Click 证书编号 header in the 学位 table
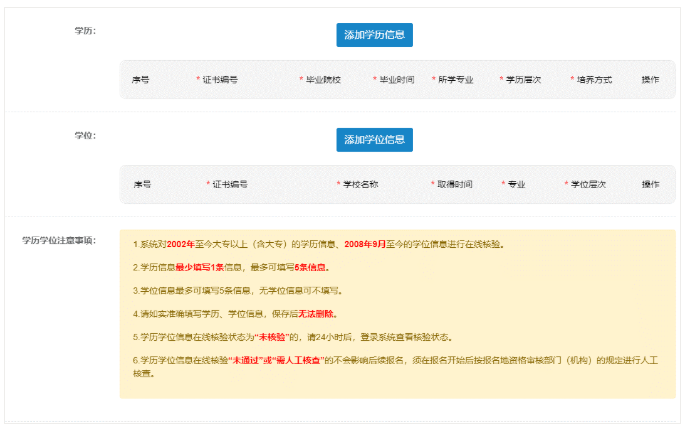686x433 pixels. [x=230, y=185]
